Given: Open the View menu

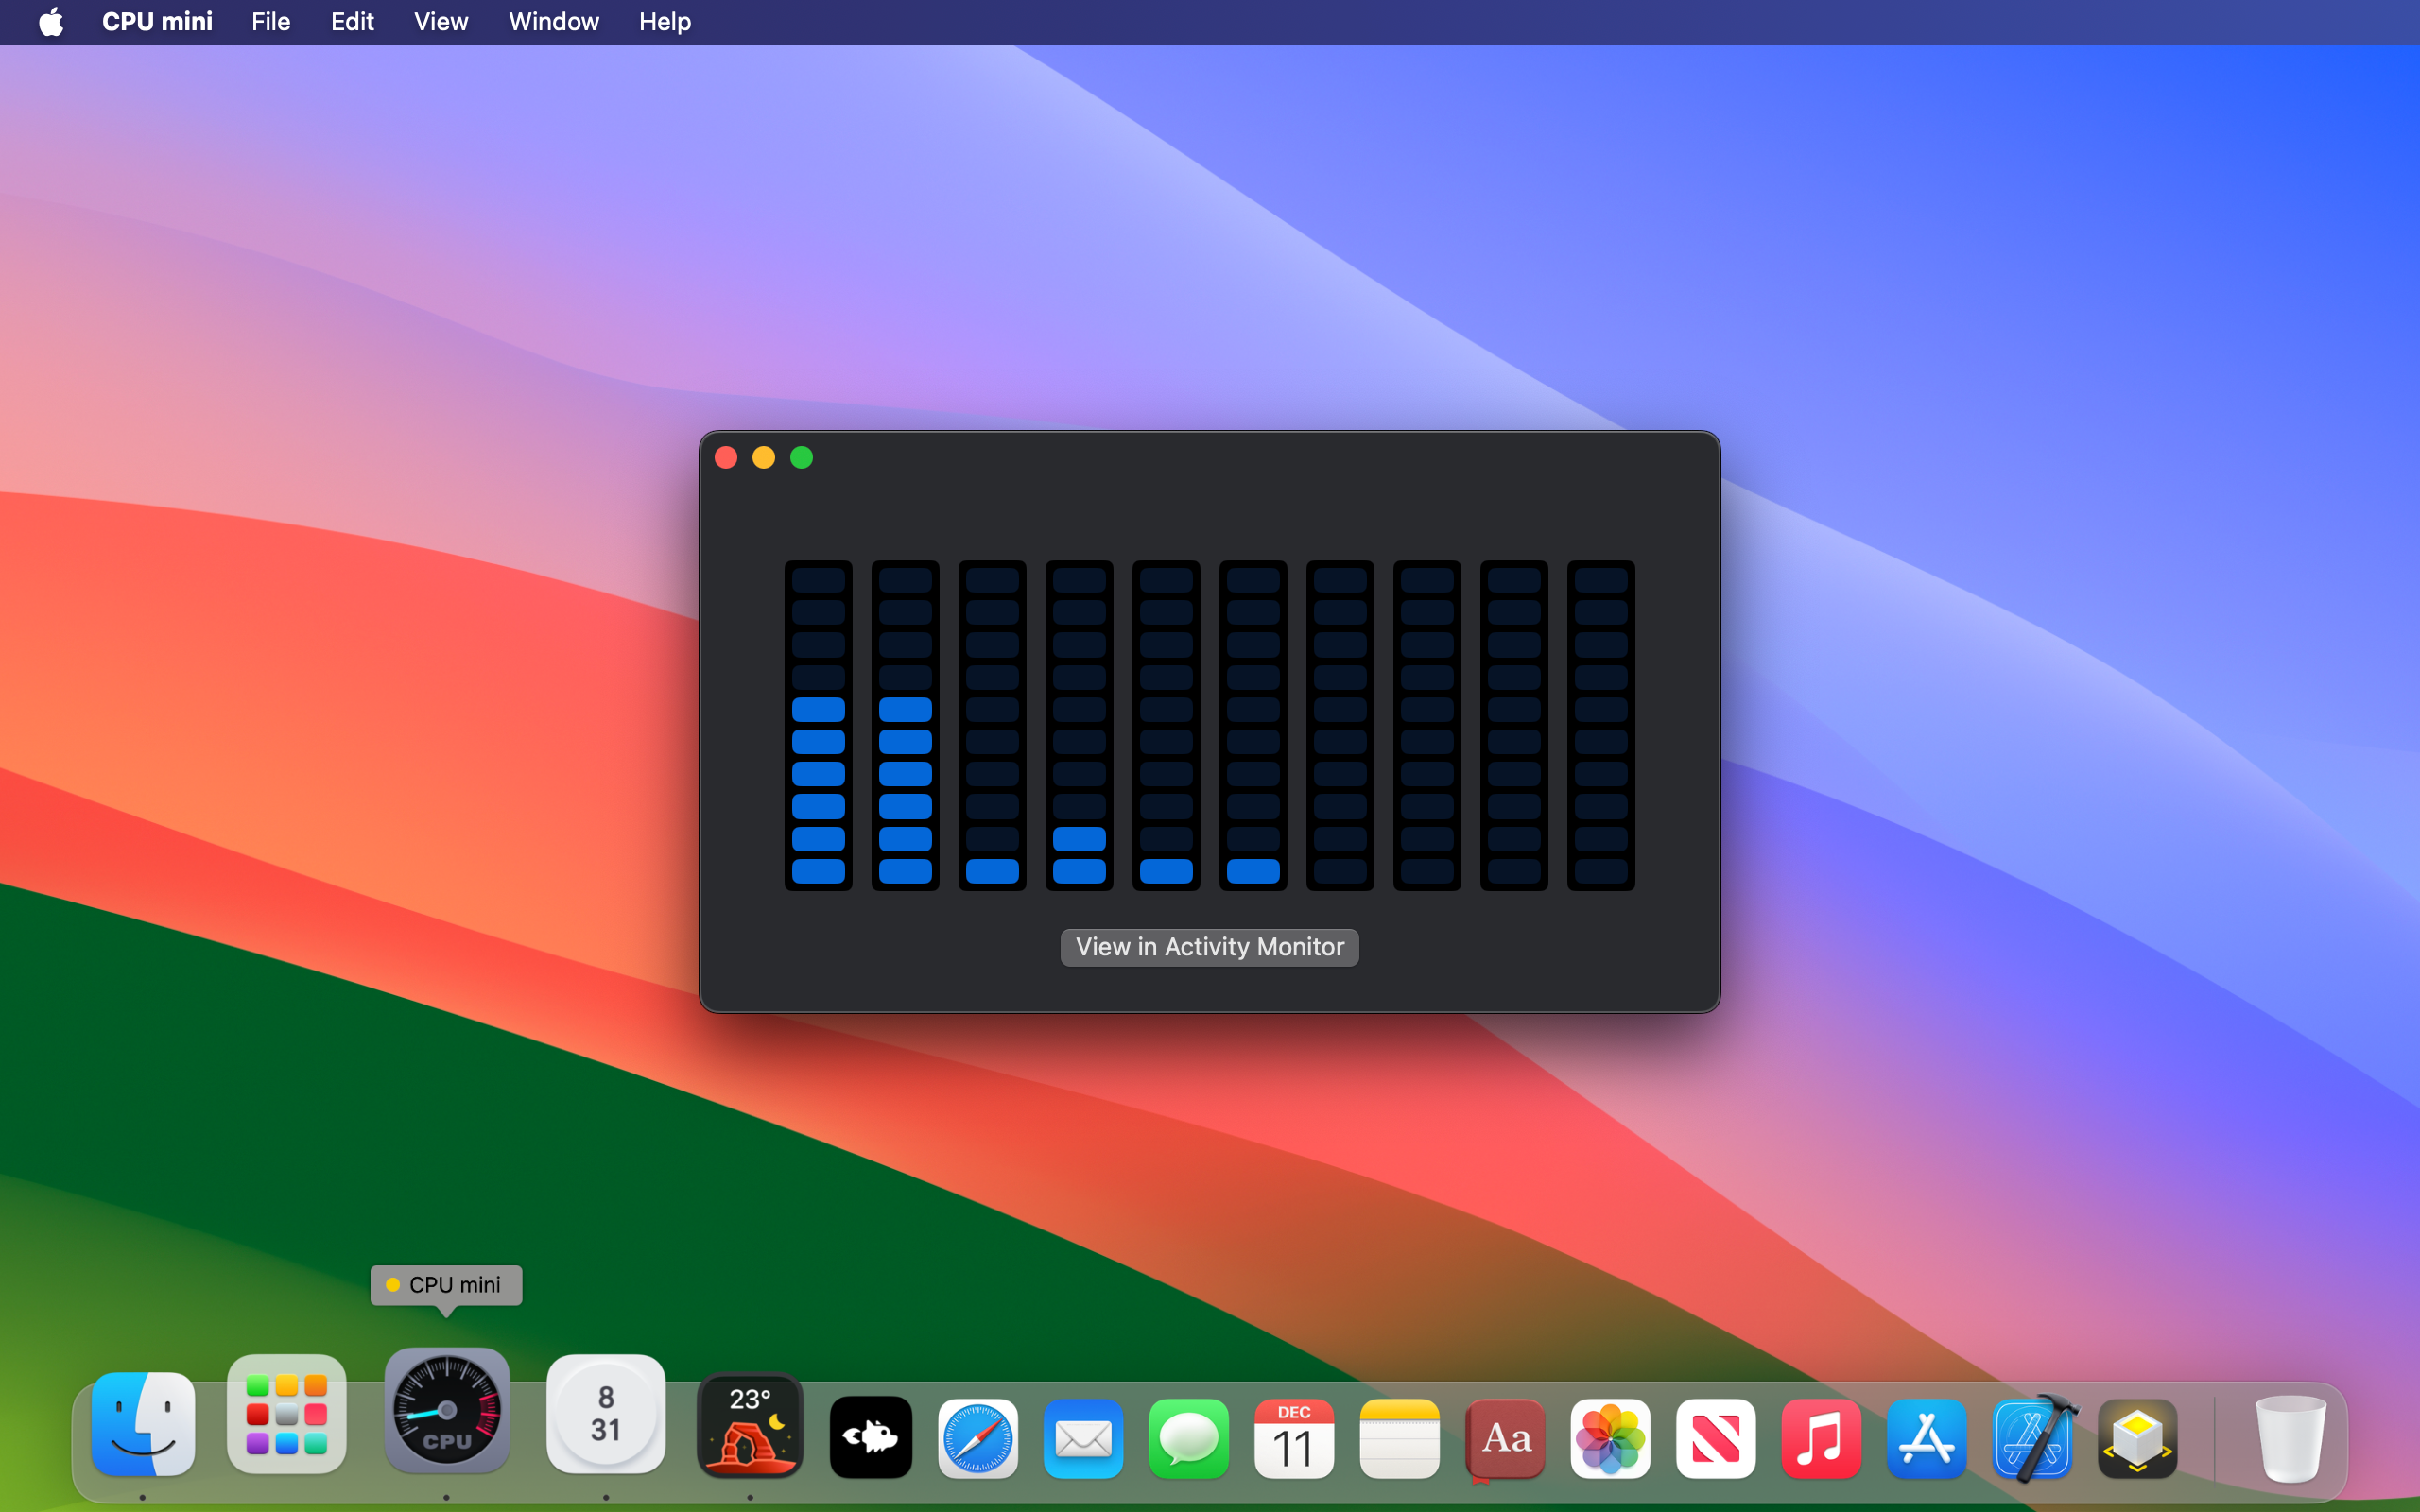Looking at the screenshot, I should point(440,22).
